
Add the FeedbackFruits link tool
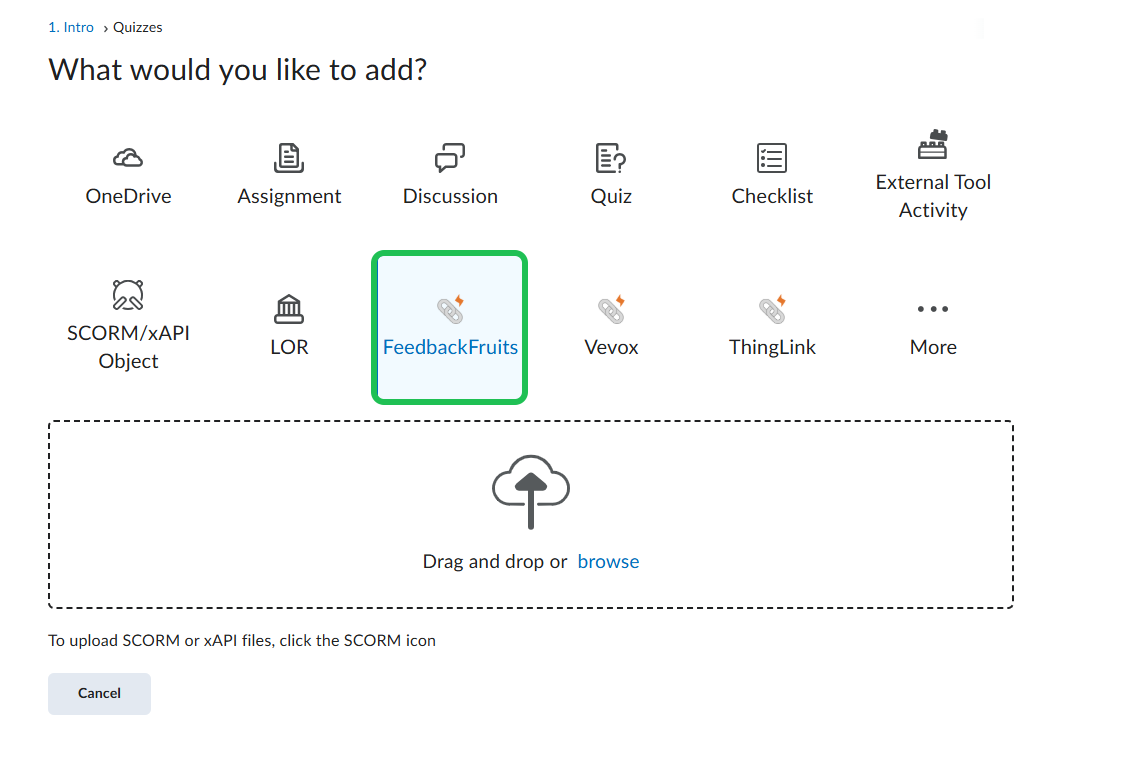(x=450, y=309)
